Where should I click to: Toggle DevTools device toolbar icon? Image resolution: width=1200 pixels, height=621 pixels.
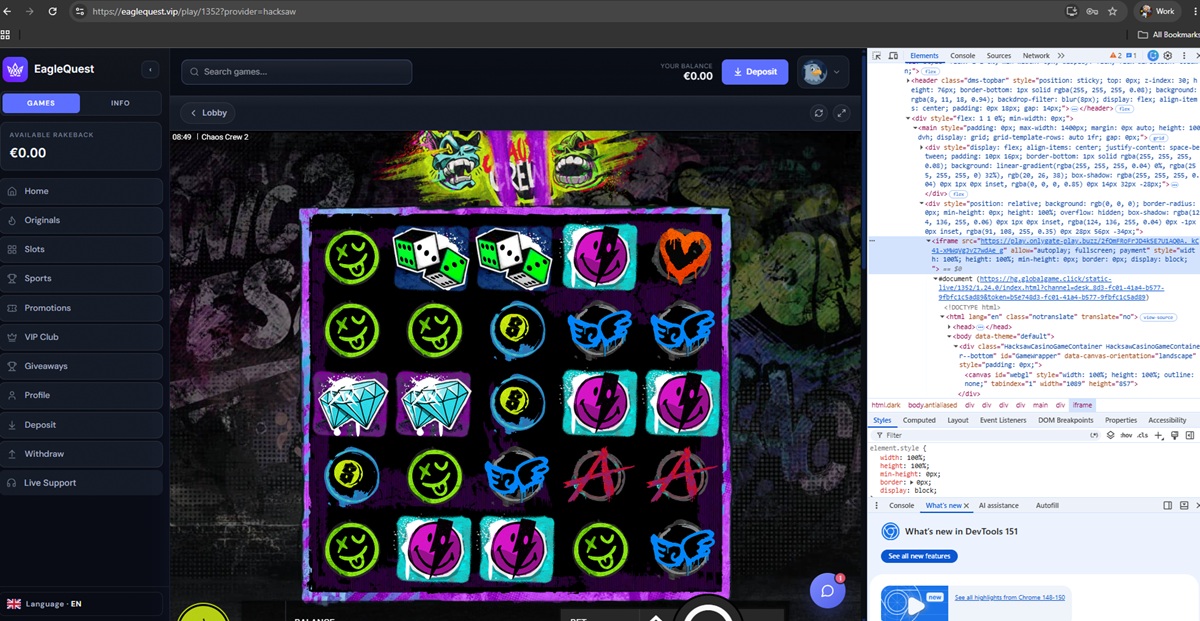[x=895, y=56]
